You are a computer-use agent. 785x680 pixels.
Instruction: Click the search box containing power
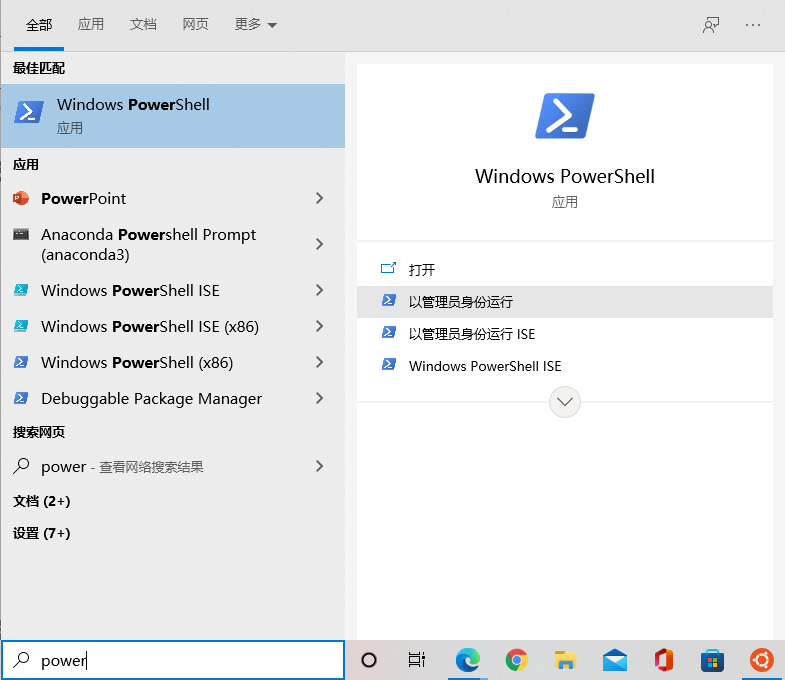pyautogui.click(x=173, y=660)
